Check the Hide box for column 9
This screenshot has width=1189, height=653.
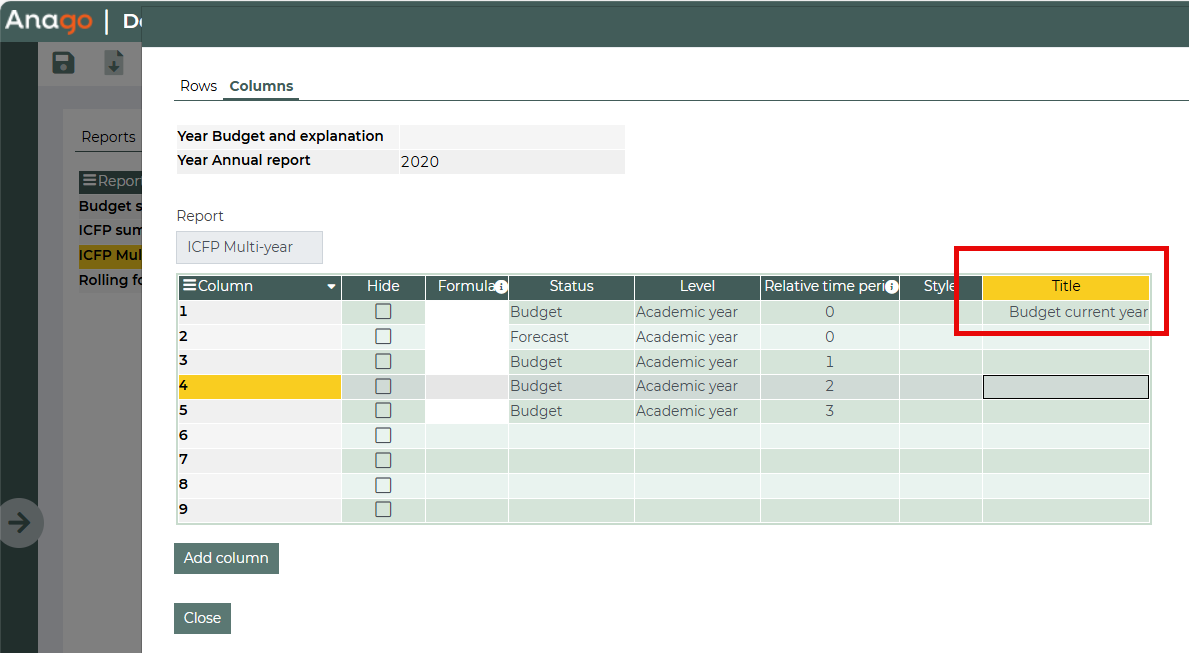coord(383,510)
